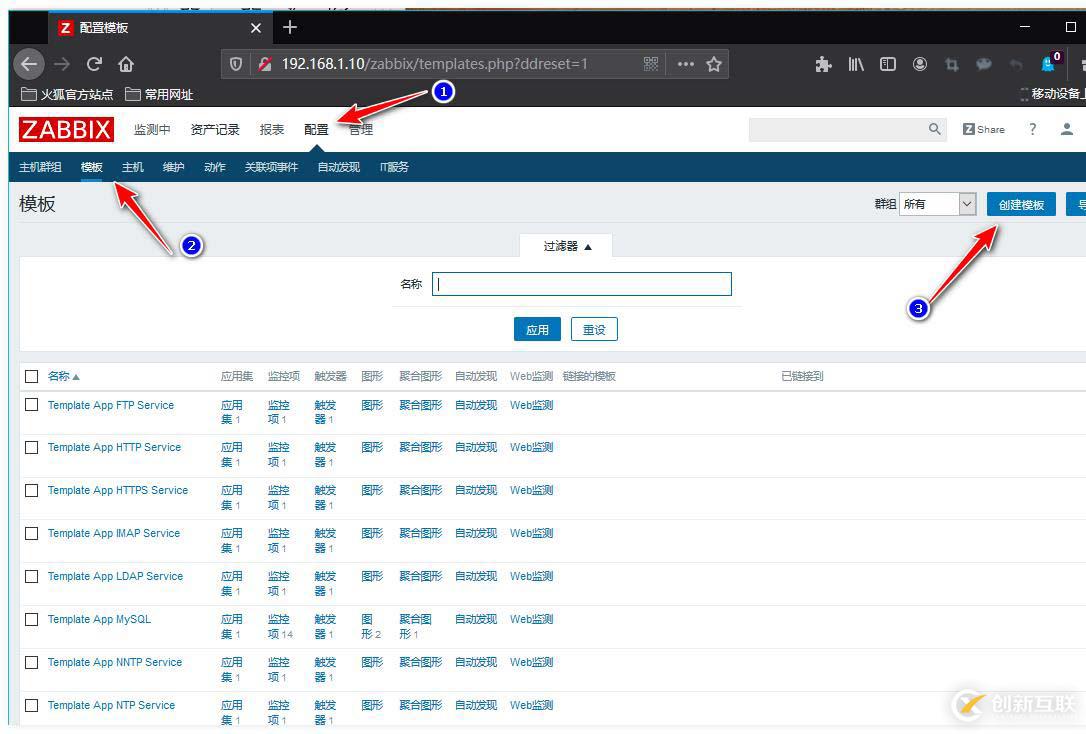Switch to the 动作 submenu tab

pos(215,167)
